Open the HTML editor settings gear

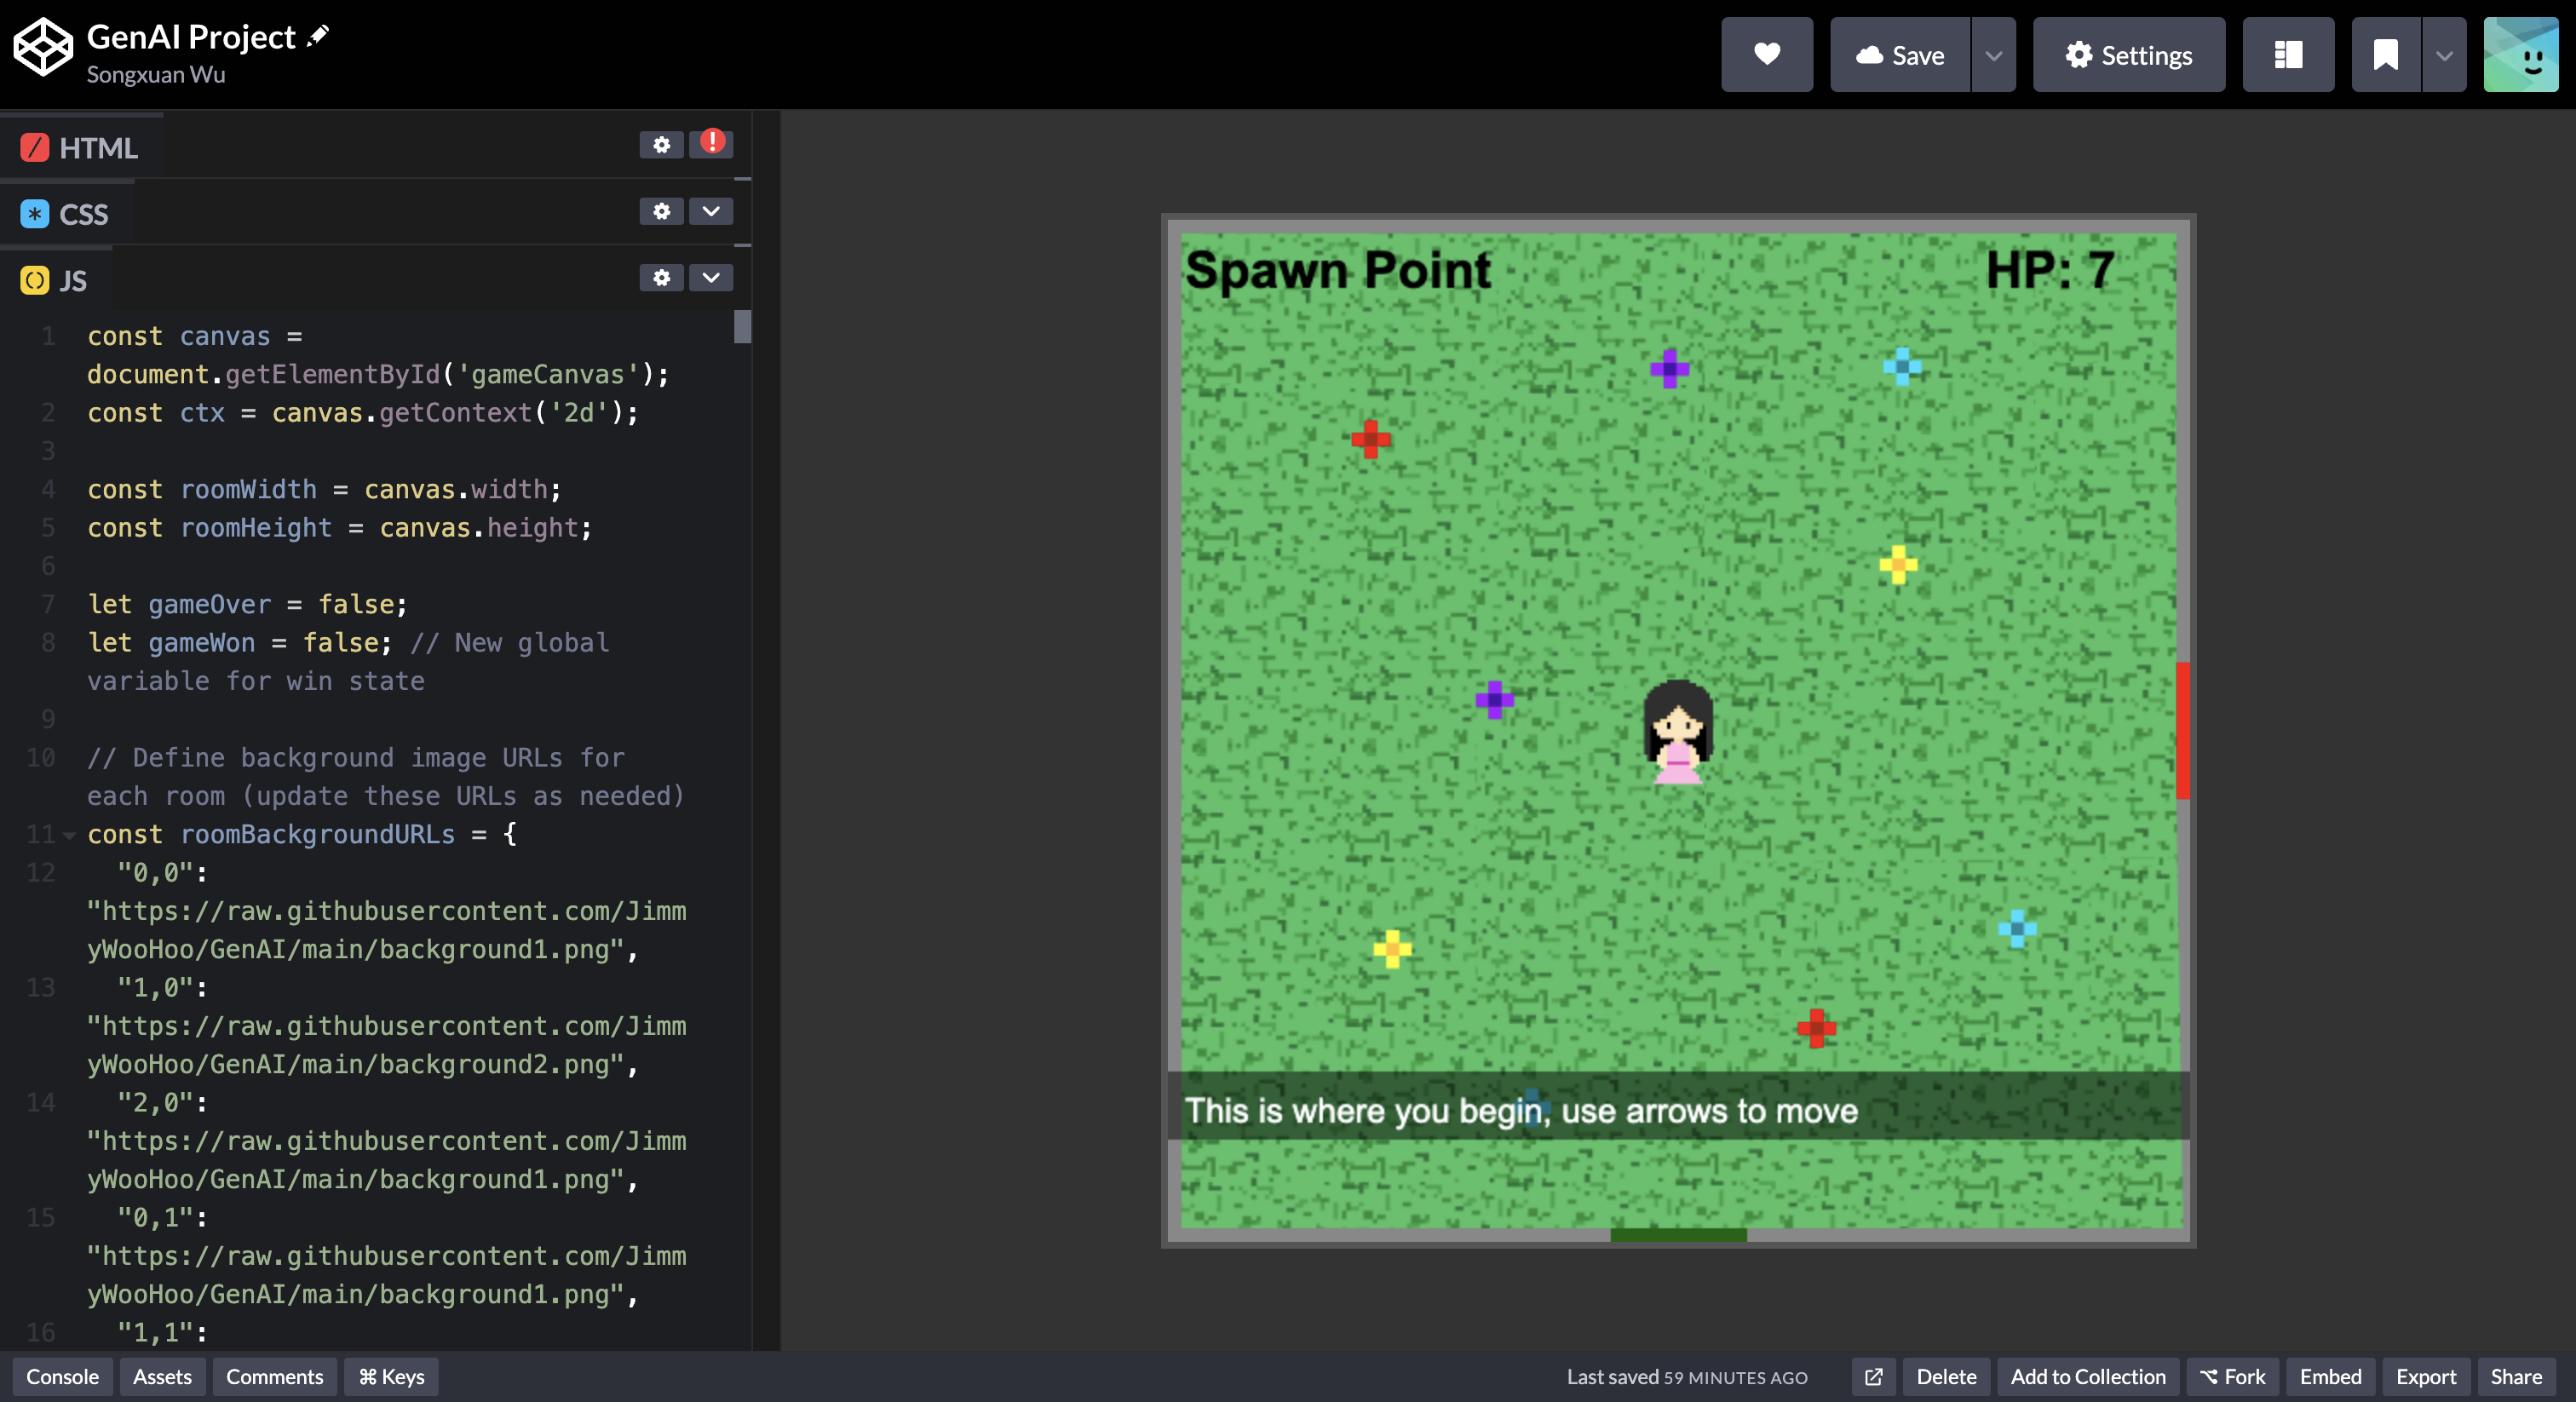point(661,145)
